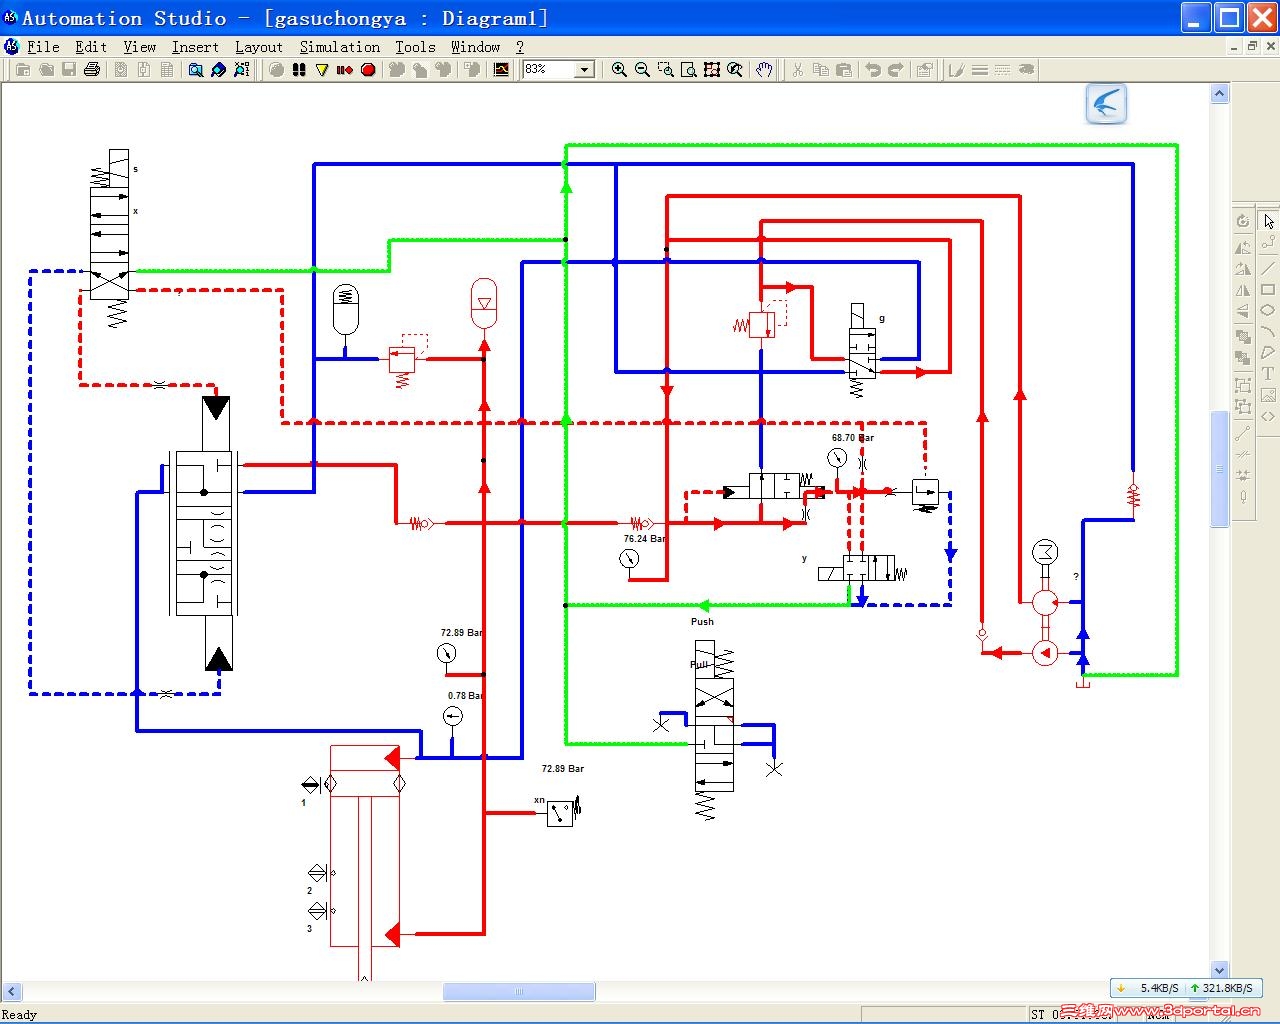Click the vertical scrollbar down arrow
The width and height of the screenshot is (1280, 1024).
1219,969
